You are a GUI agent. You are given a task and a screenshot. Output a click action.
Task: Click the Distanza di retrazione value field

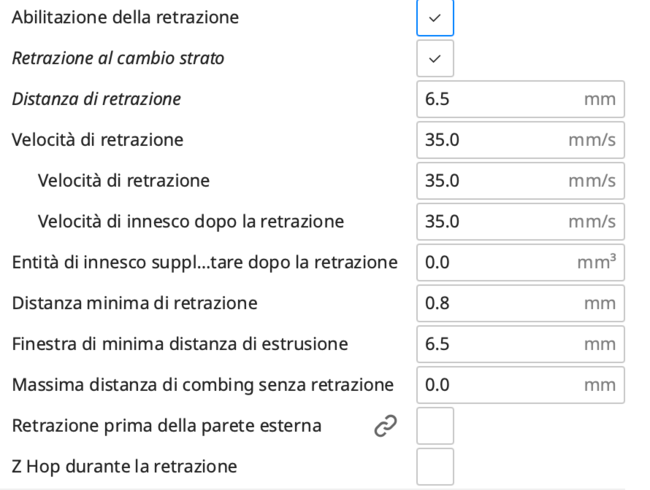[x=500, y=100]
